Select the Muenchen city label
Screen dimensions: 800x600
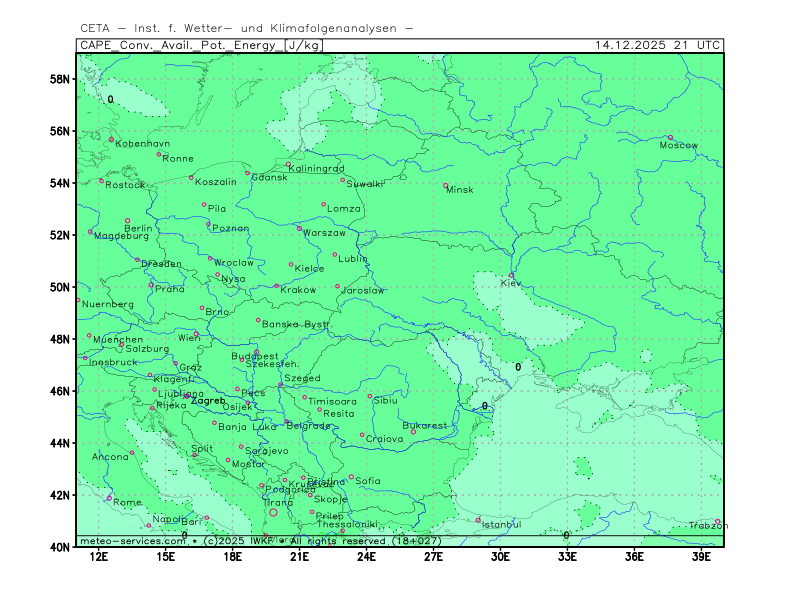coord(118,340)
